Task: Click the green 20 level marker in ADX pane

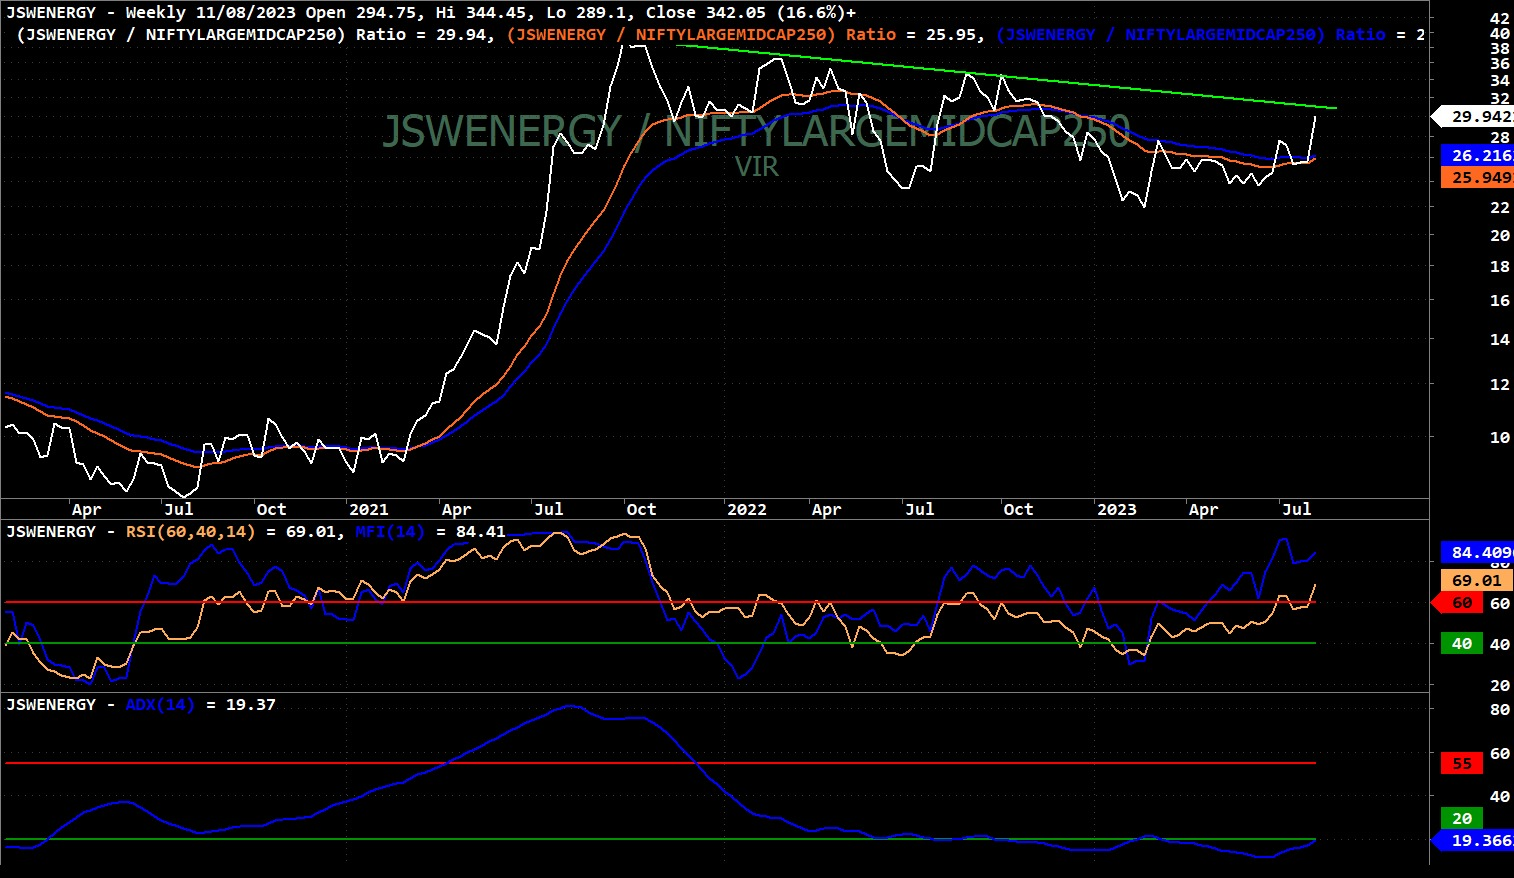Action: point(1462,818)
